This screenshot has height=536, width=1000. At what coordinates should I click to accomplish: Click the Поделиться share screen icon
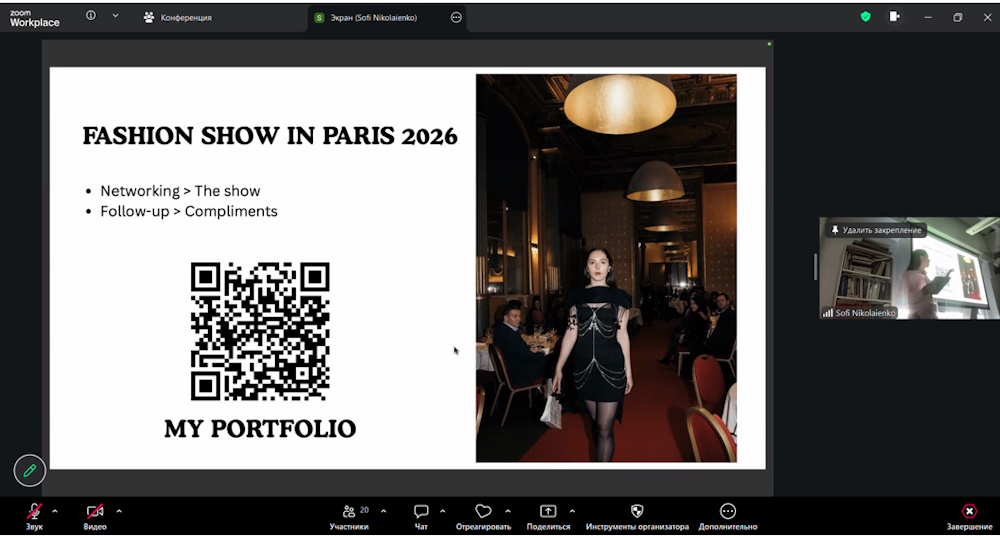click(548, 511)
